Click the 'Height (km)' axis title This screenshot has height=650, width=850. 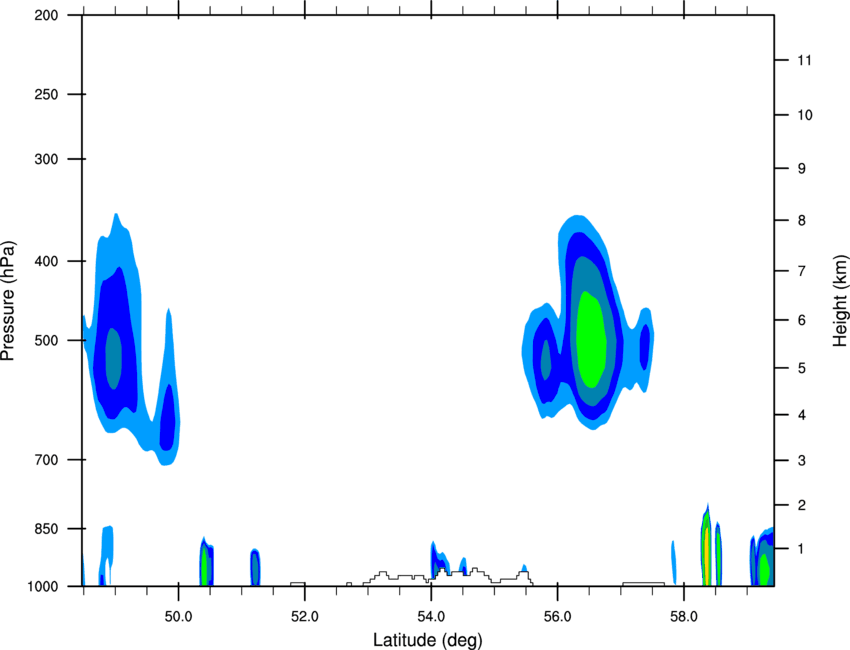click(840, 301)
